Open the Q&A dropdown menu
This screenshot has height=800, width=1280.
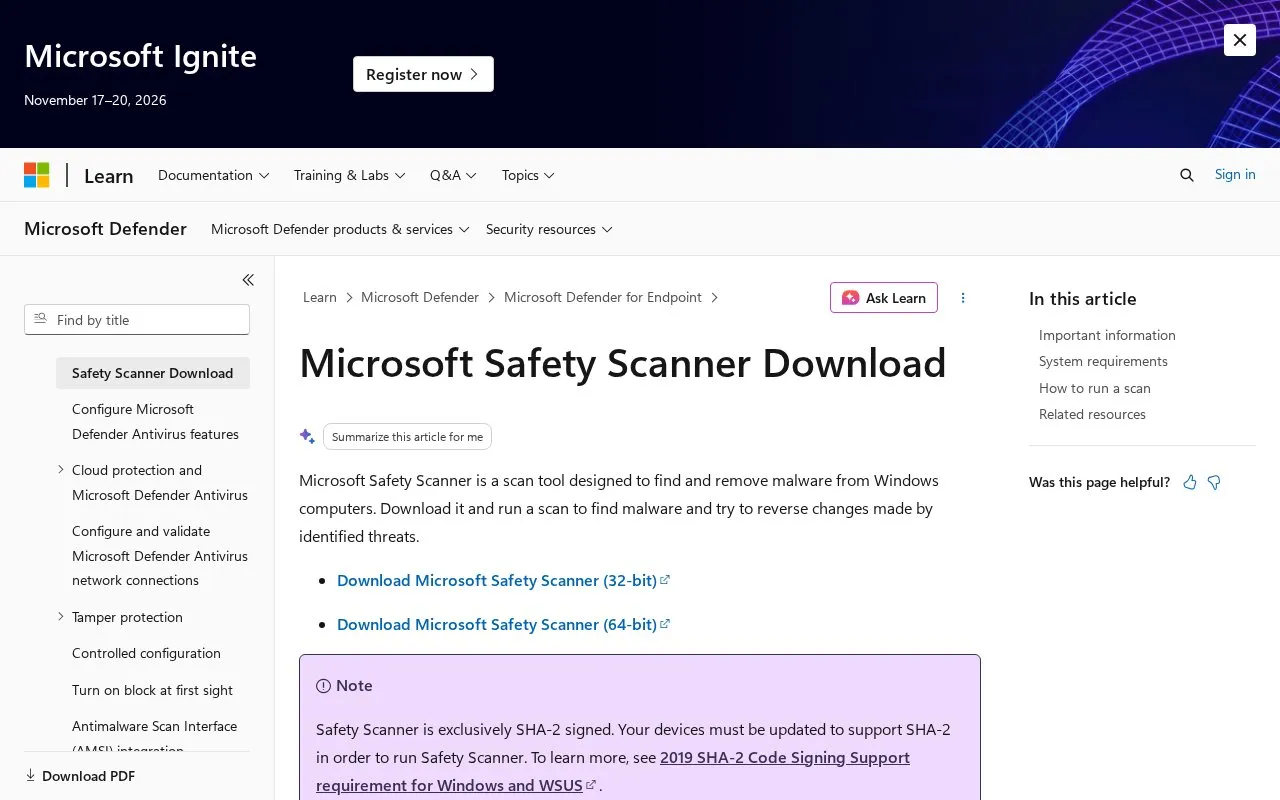(x=454, y=175)
